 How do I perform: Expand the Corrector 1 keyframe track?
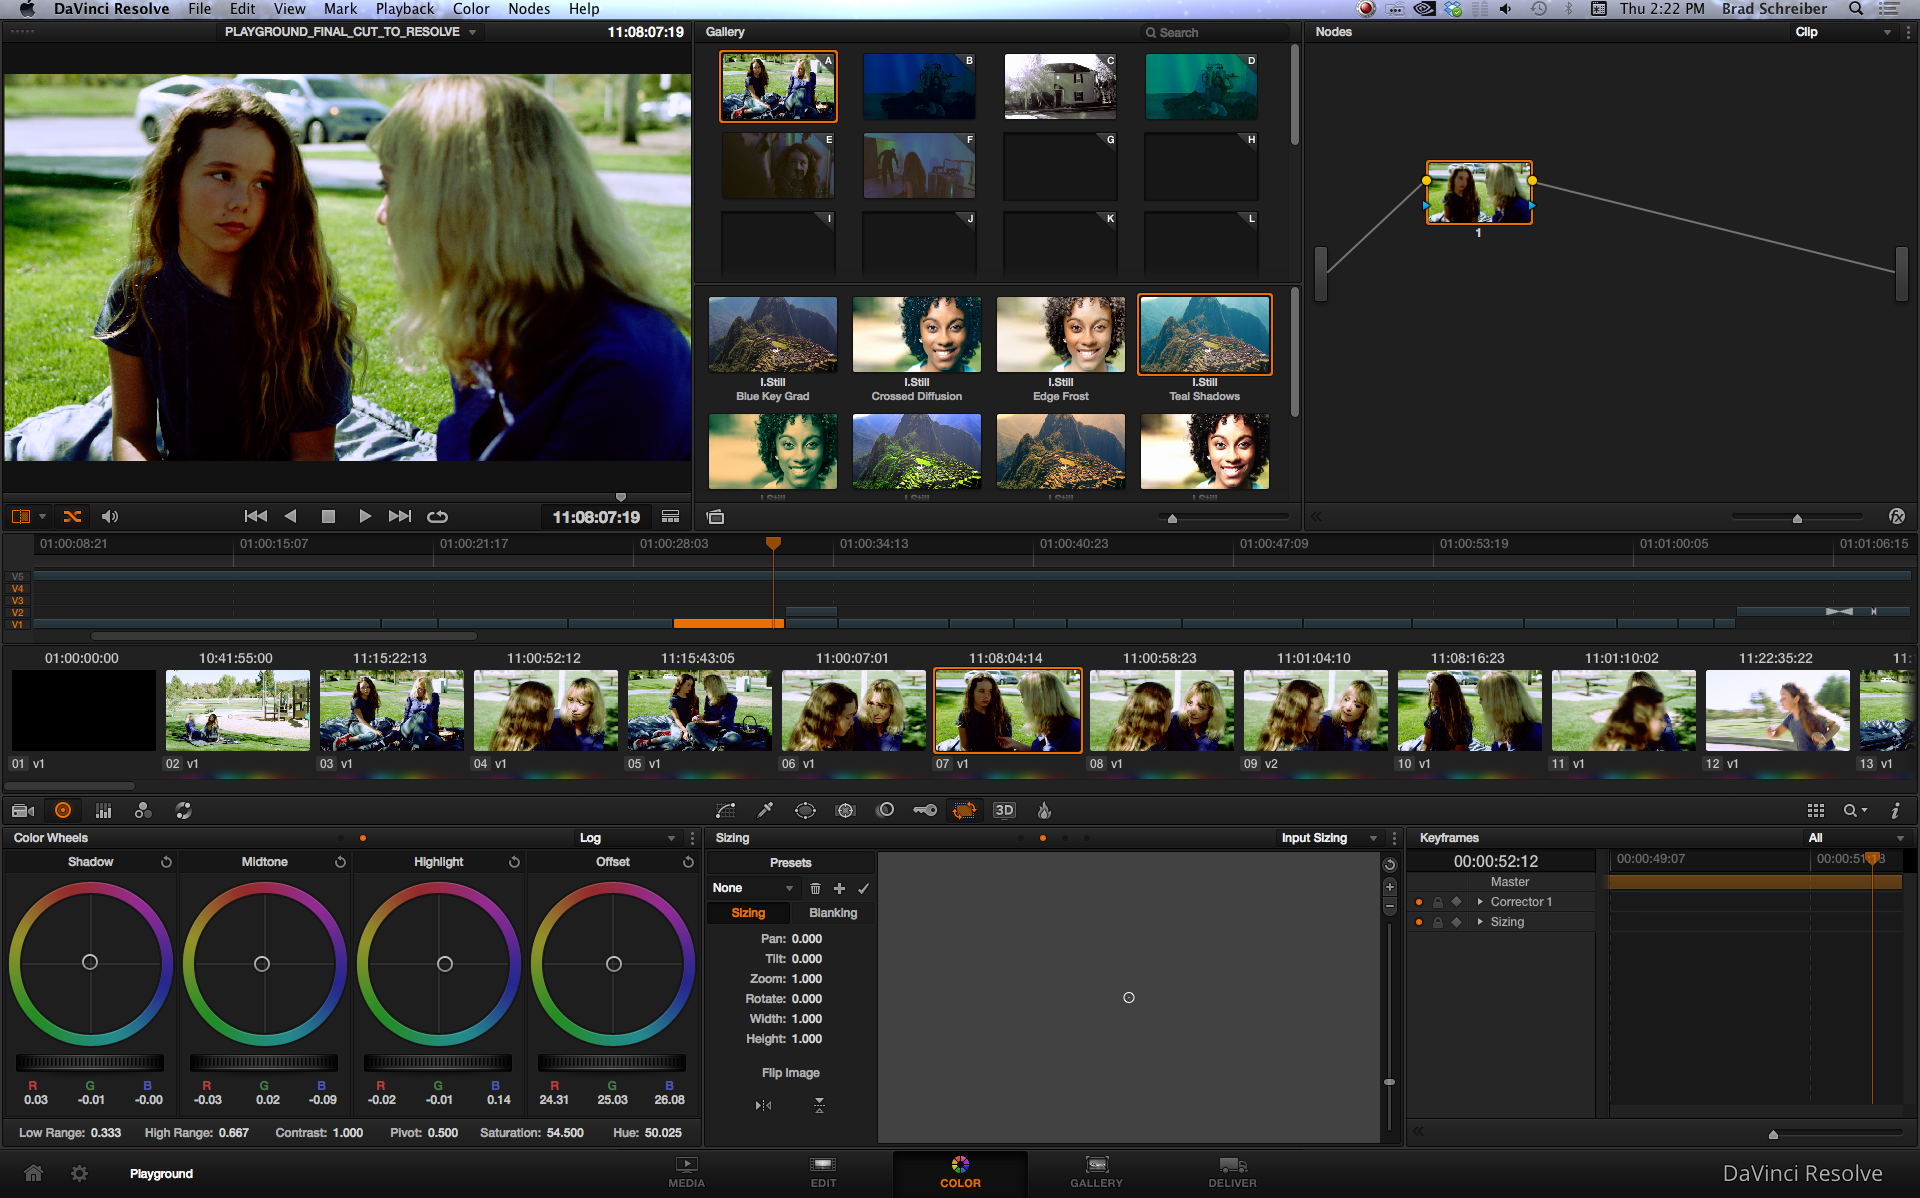point(1480,902)
